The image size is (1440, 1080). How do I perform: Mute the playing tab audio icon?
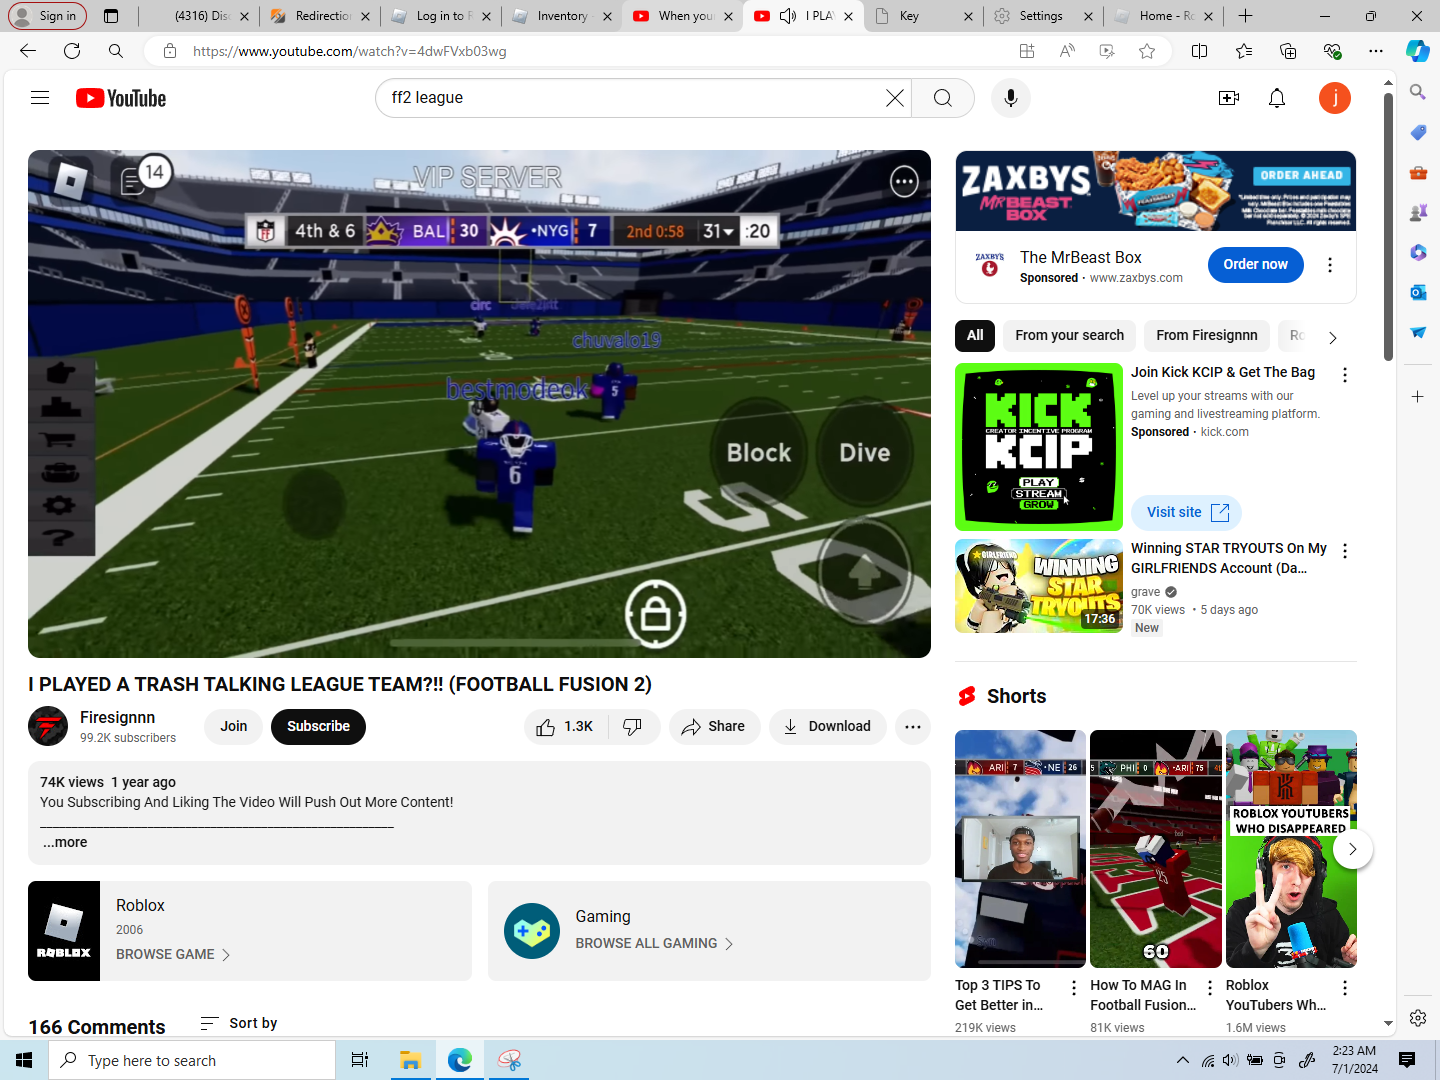(788, 16)
